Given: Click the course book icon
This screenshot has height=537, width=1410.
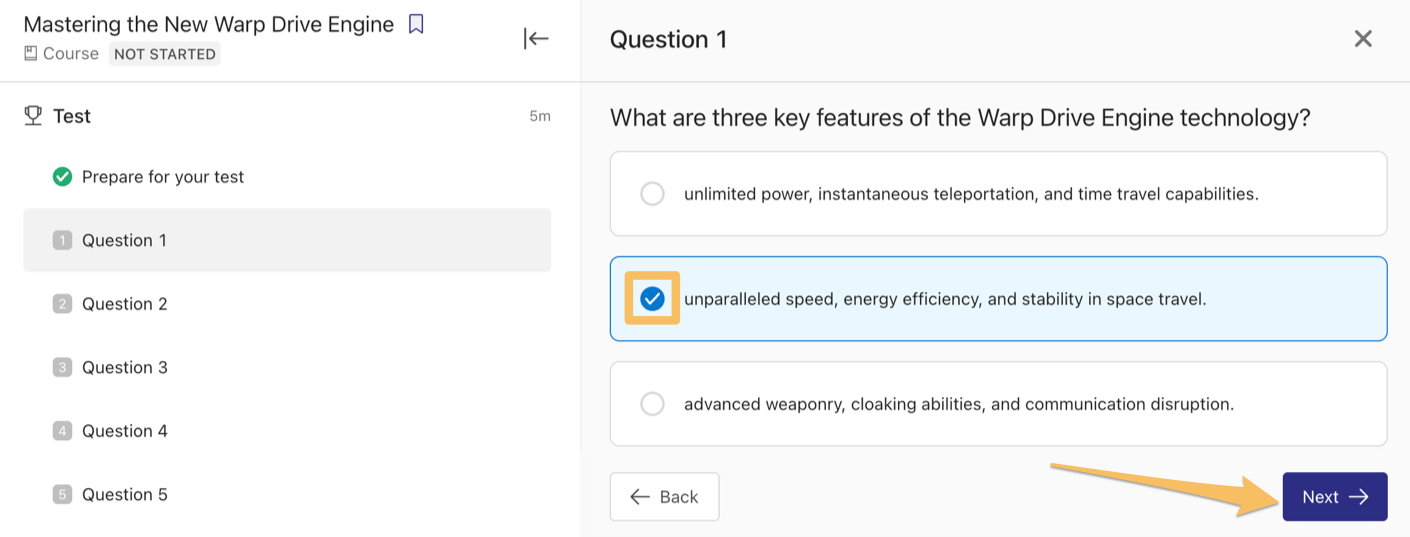Looking at the screenshot, I should [31, 54].
